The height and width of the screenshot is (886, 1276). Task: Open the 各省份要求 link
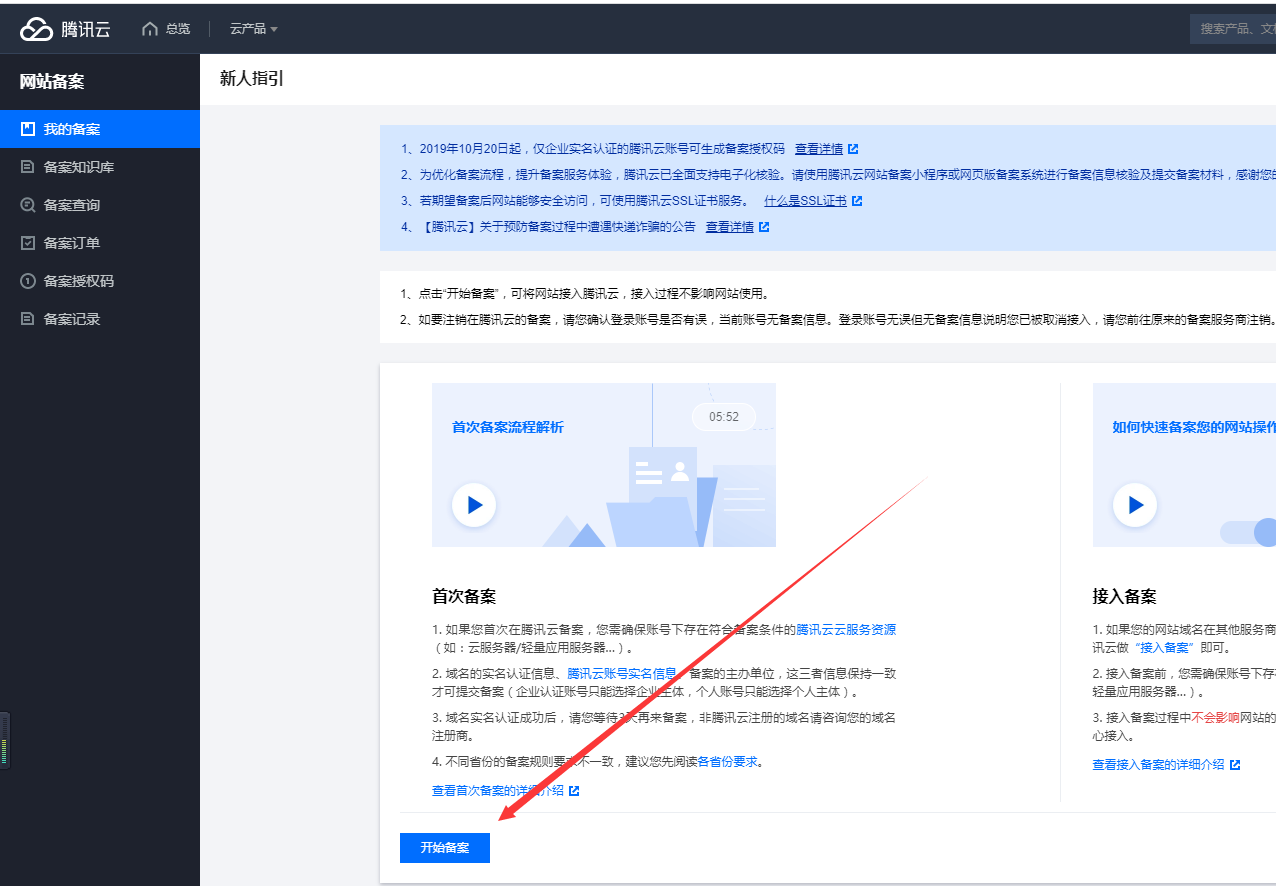[x=727, y=762]
